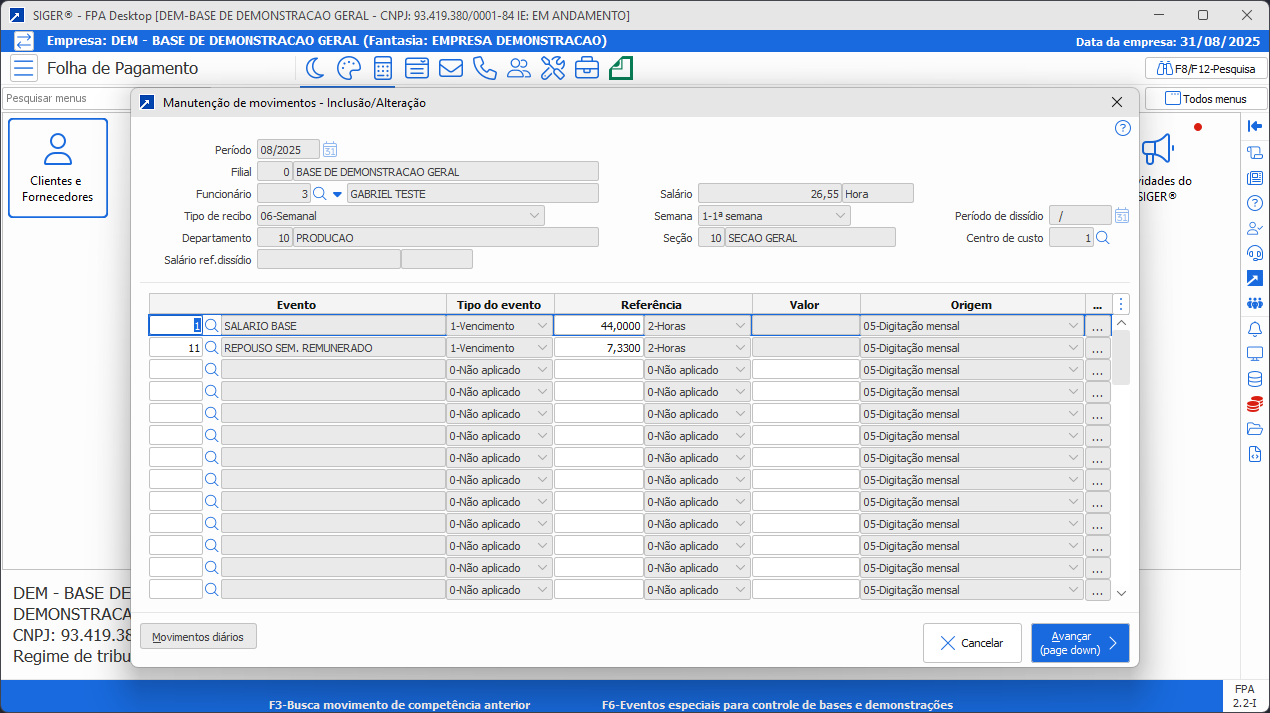Open the calendar picker next to Período

point(330,150)
